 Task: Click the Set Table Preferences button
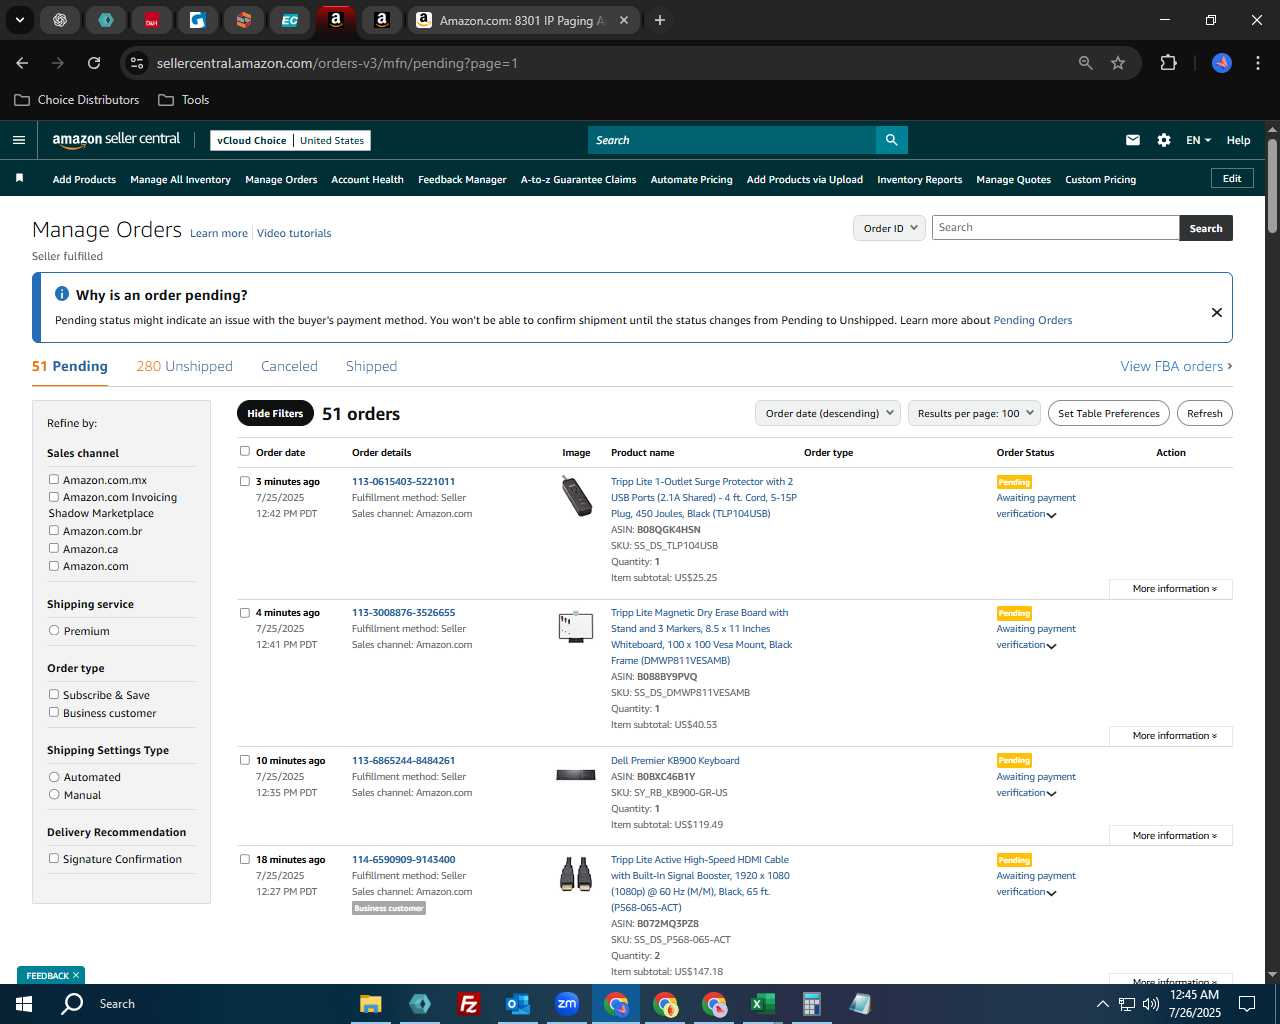tap(1109, 413)
